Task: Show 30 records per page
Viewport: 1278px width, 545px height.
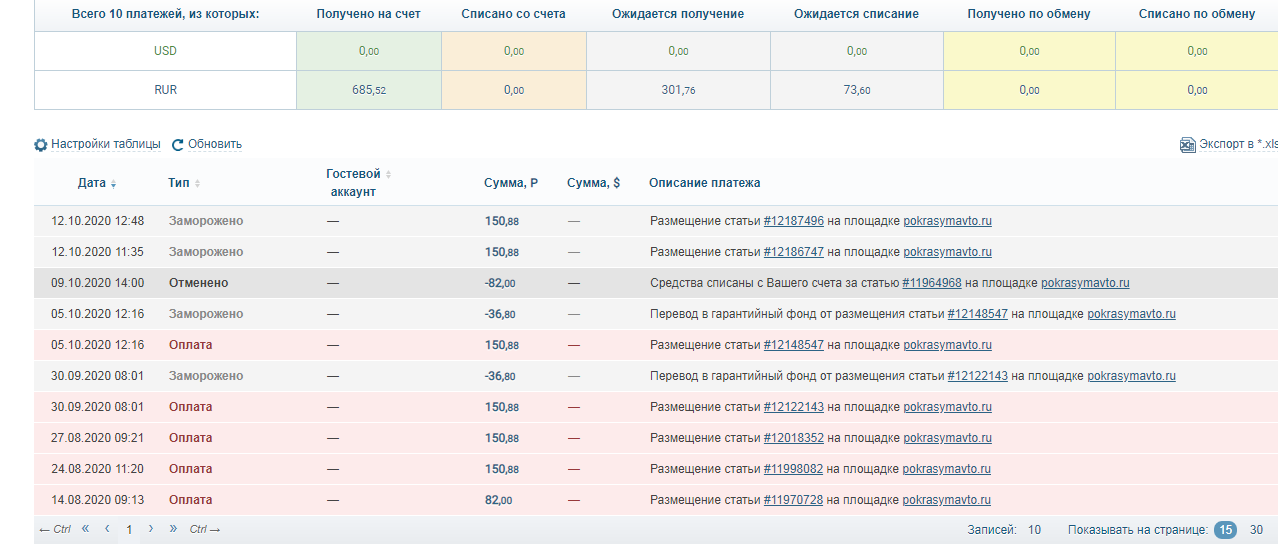Action: click(x=1257, y=530)
